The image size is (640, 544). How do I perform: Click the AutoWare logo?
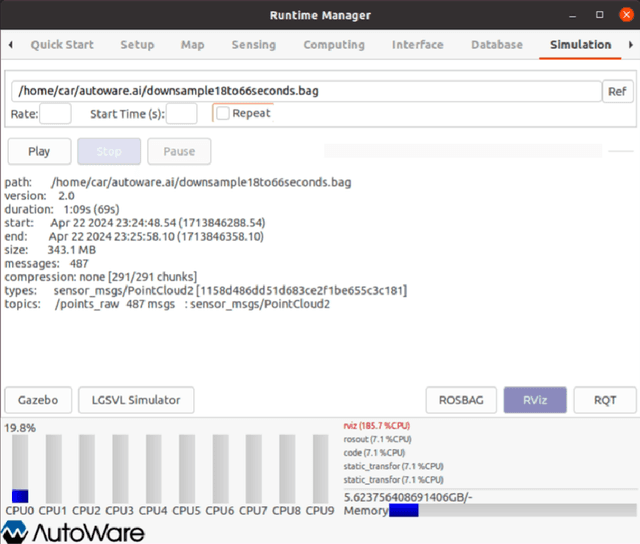coord(72,532)
